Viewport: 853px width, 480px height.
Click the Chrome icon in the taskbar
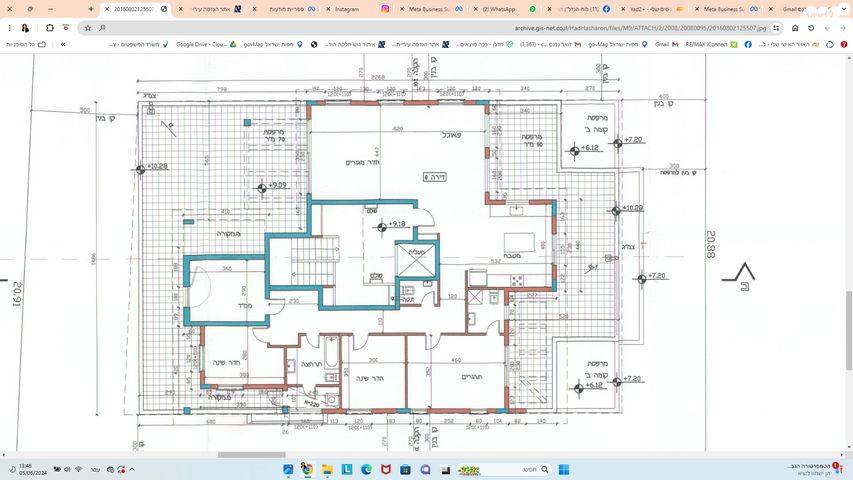[x=307, y=469]
